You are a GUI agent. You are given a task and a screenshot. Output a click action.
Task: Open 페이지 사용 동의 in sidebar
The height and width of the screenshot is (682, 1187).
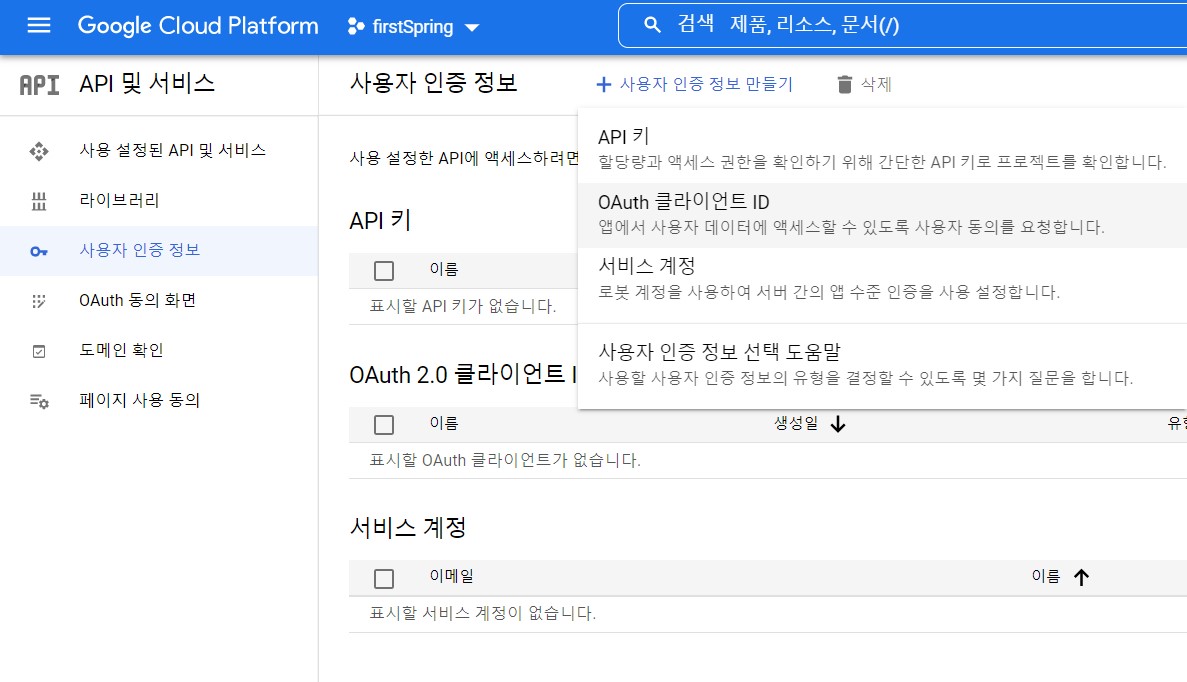[x=159, y=400]
